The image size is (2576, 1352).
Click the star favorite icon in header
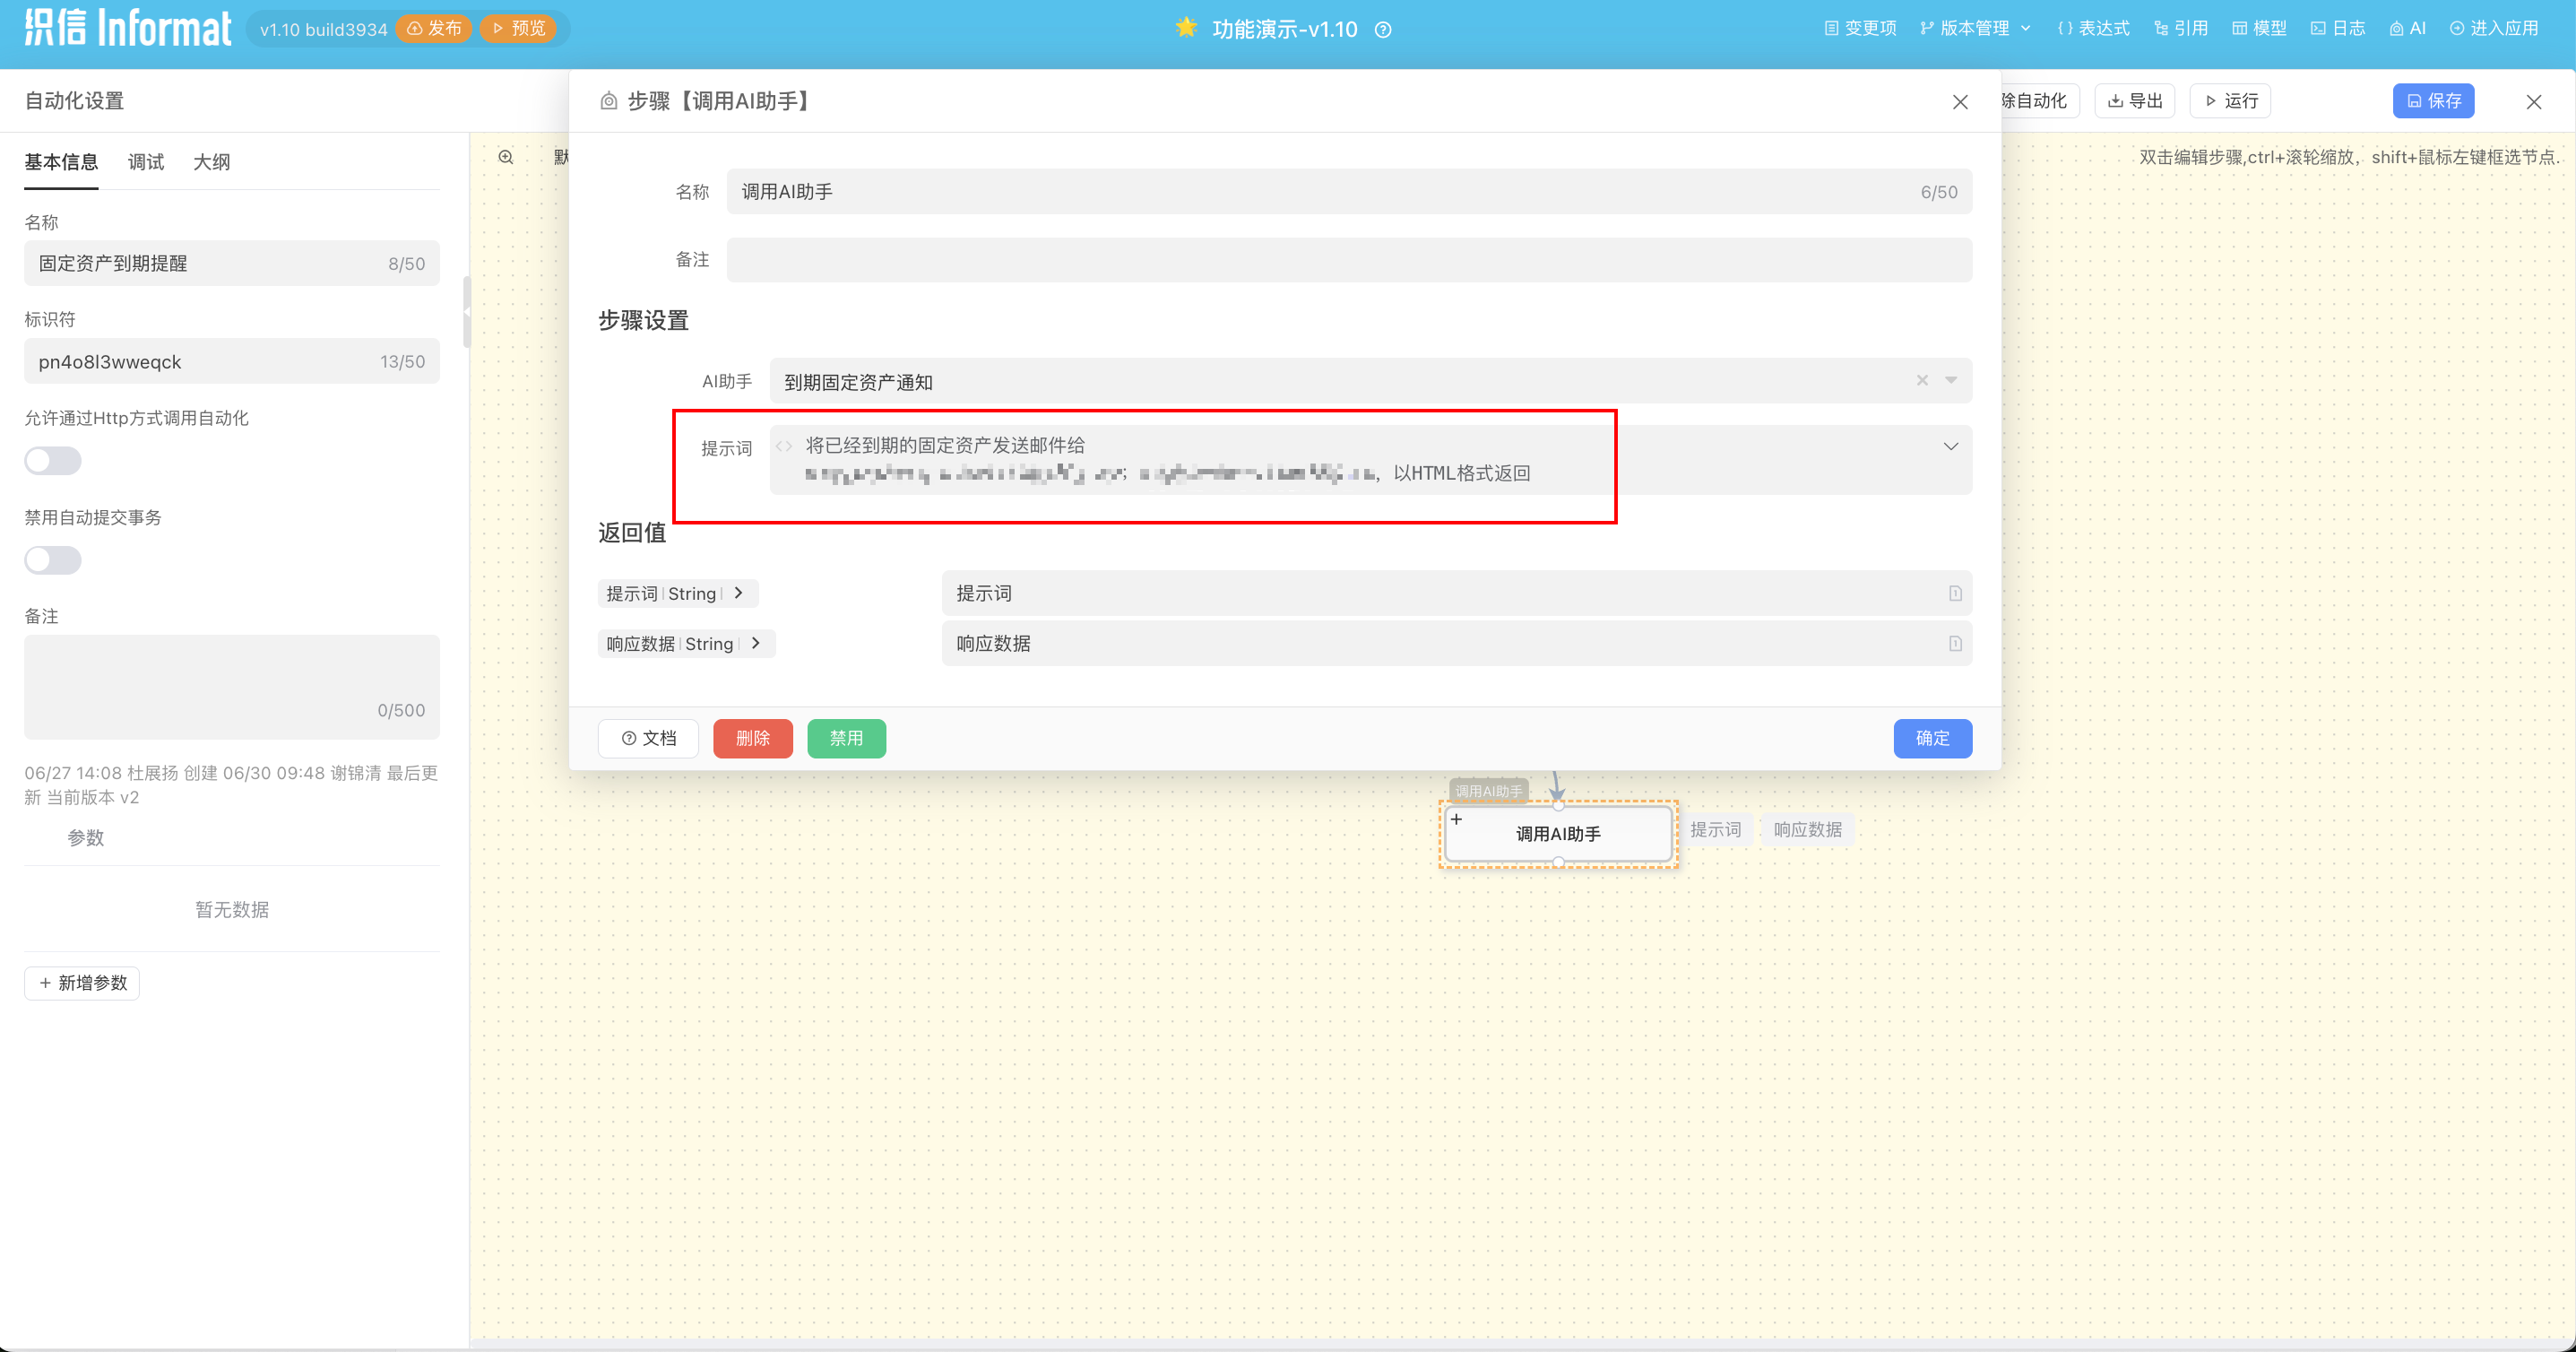[x=1186, y=28]
